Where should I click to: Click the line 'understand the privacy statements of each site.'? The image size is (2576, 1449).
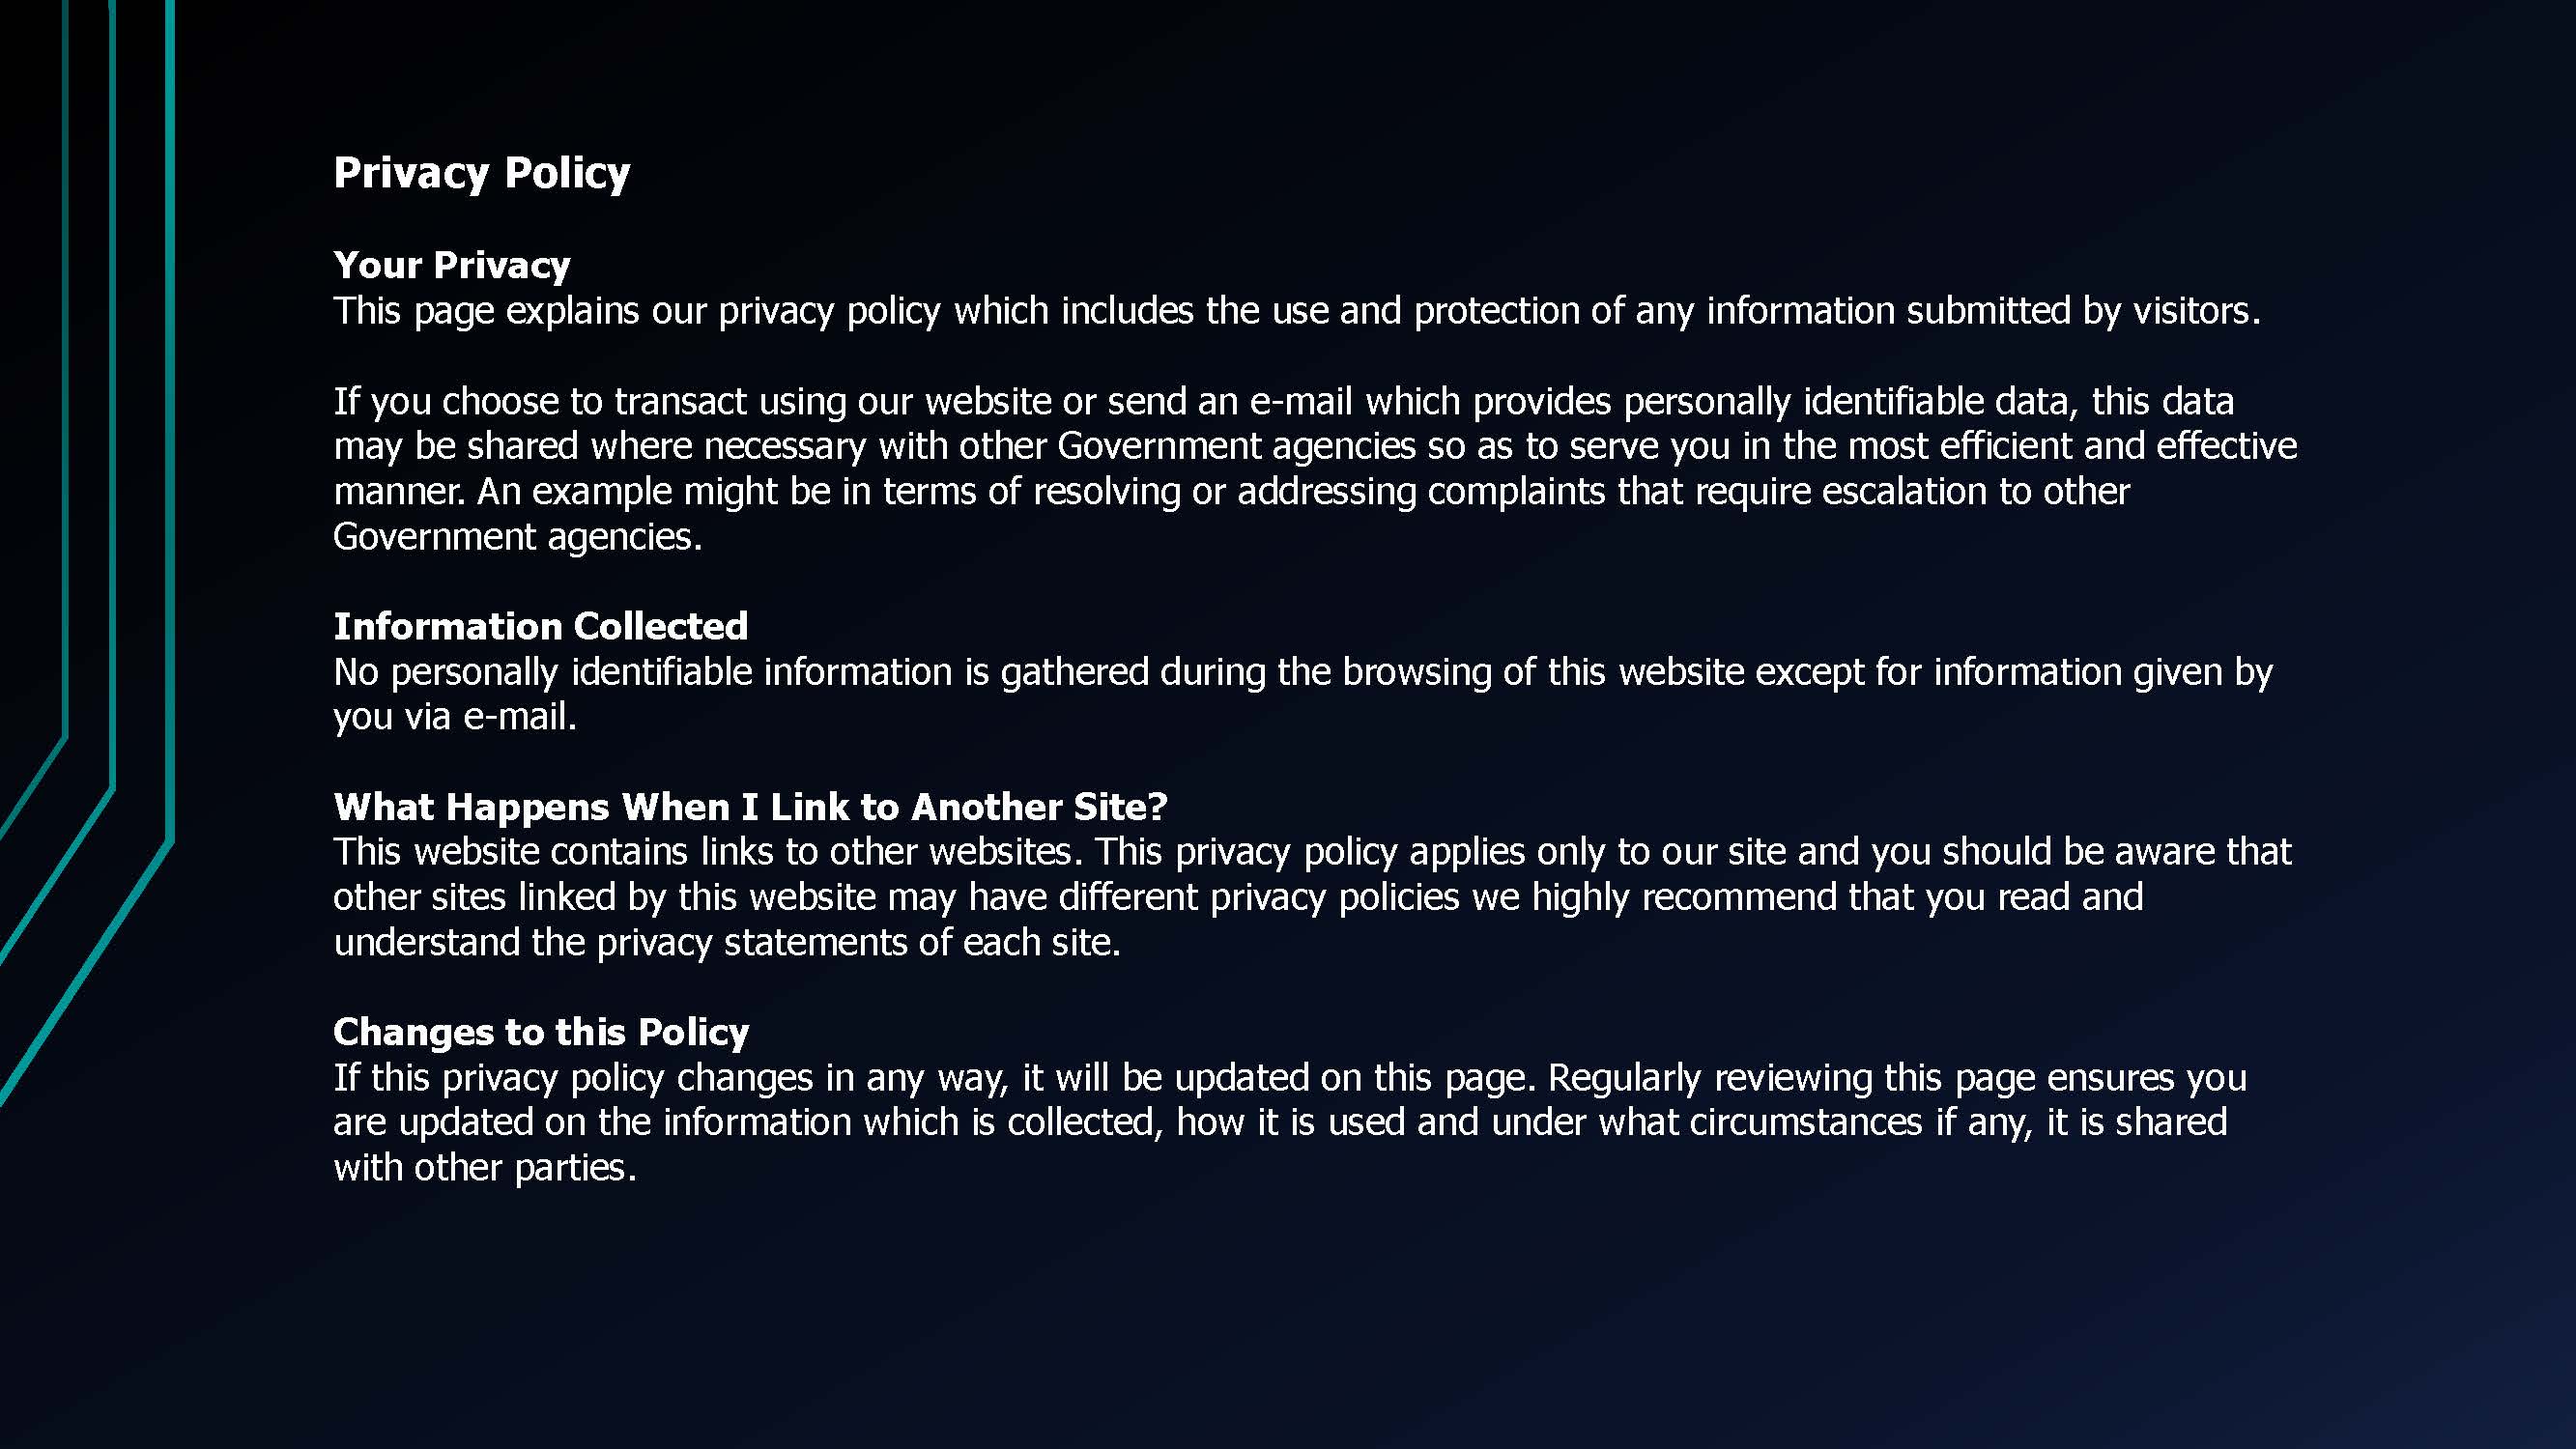[726, 942]
